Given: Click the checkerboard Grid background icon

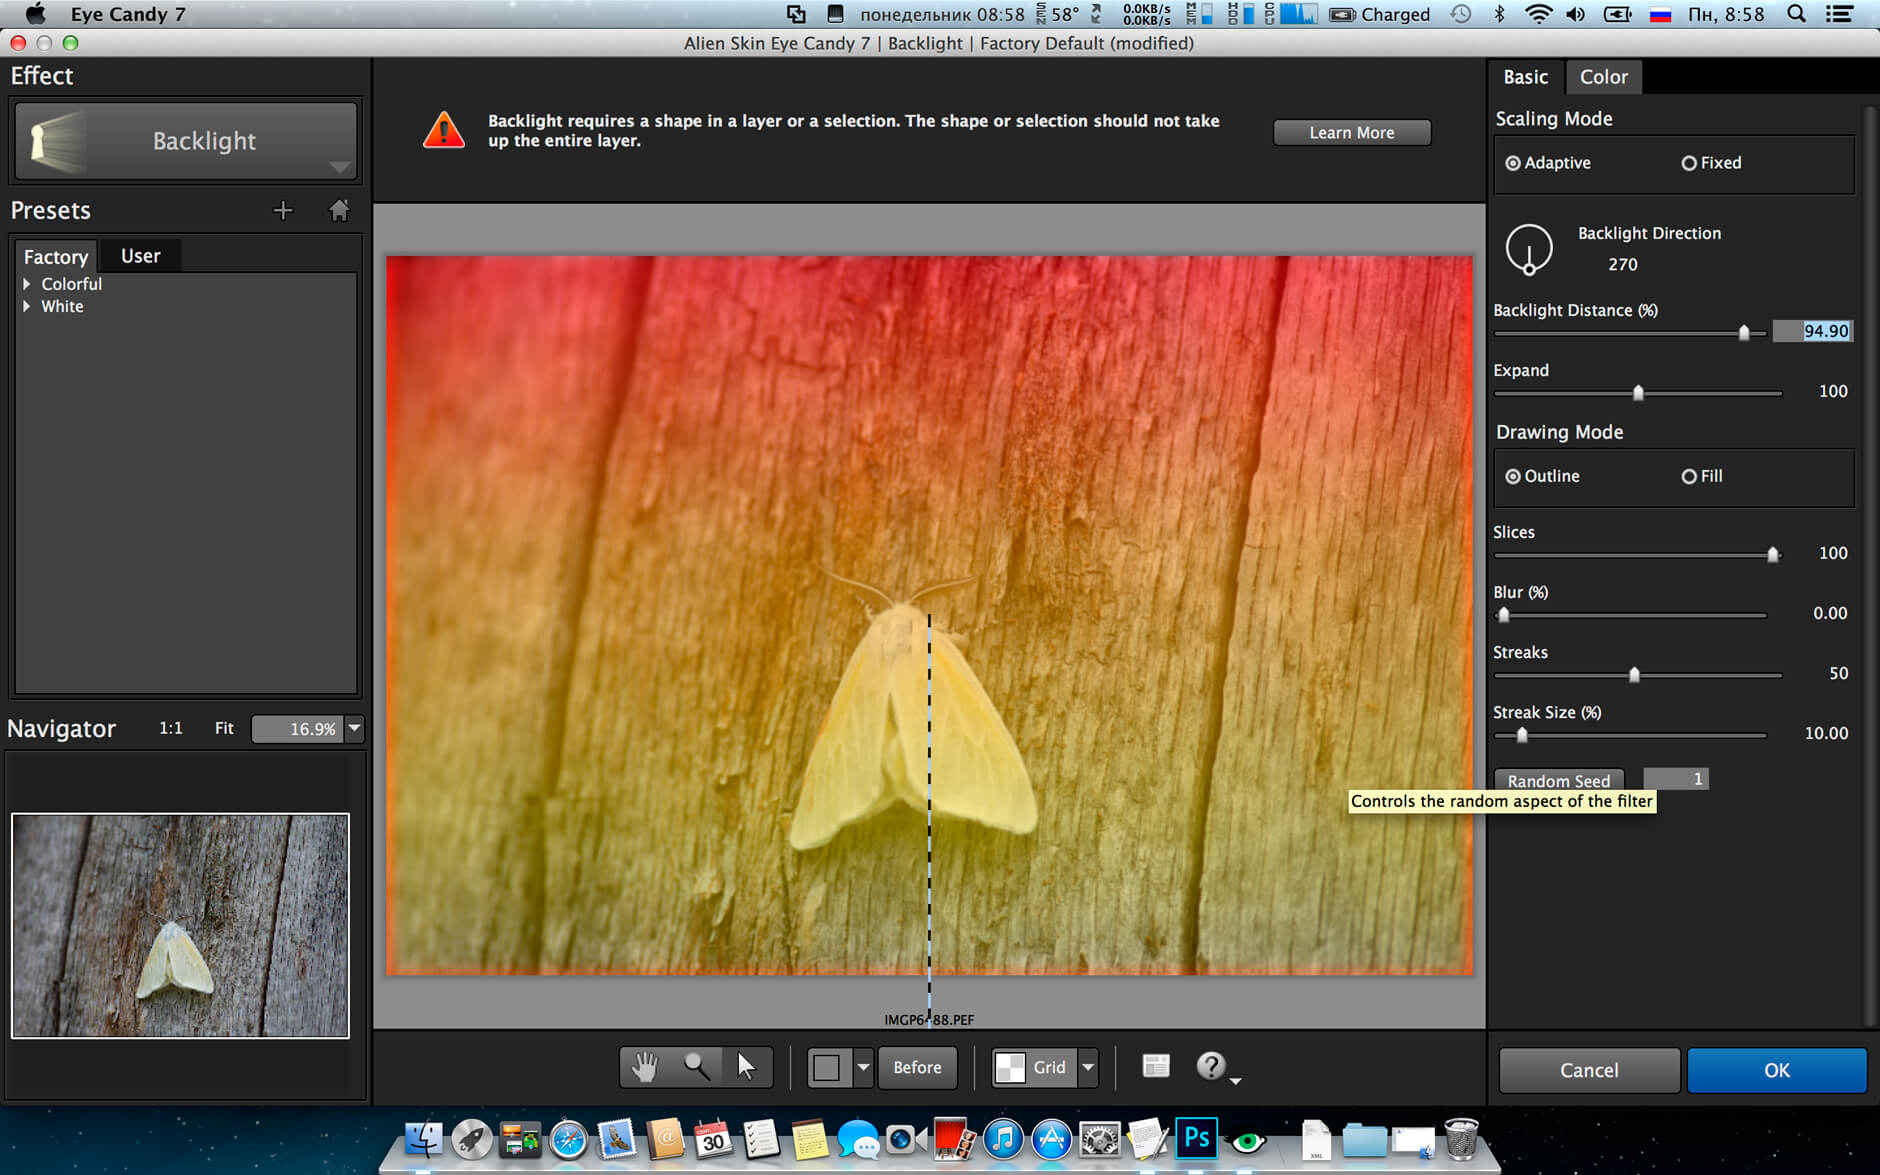Looking at the screenshot, I should [1010, 1068].
